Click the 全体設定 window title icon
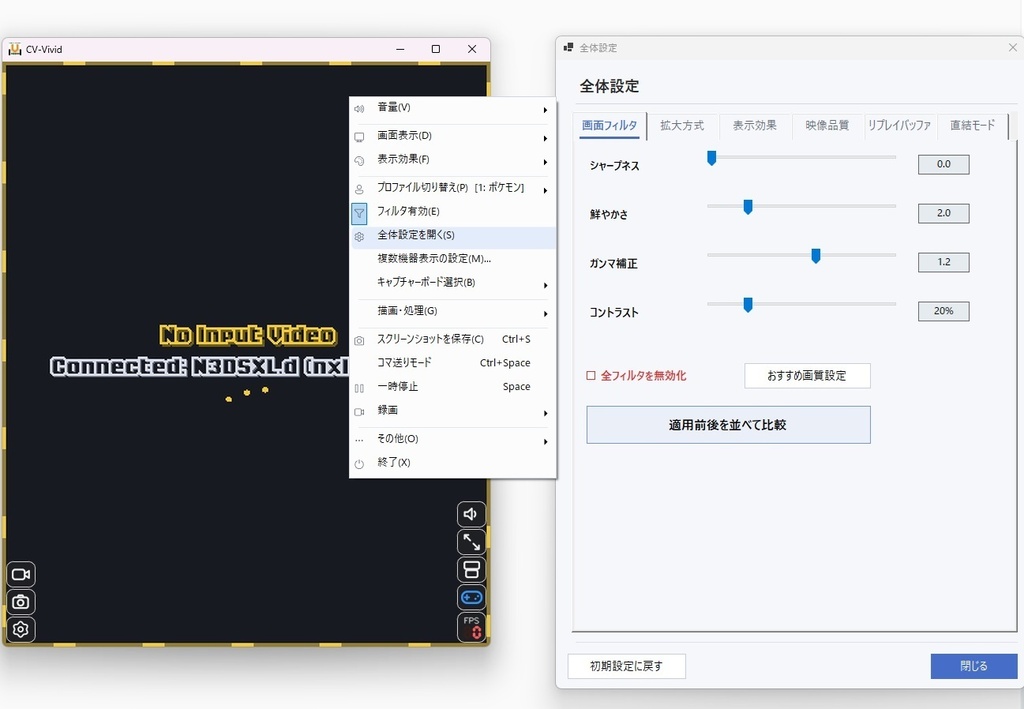Screen dimensions: 1024x709 click(x=568, y=48)
